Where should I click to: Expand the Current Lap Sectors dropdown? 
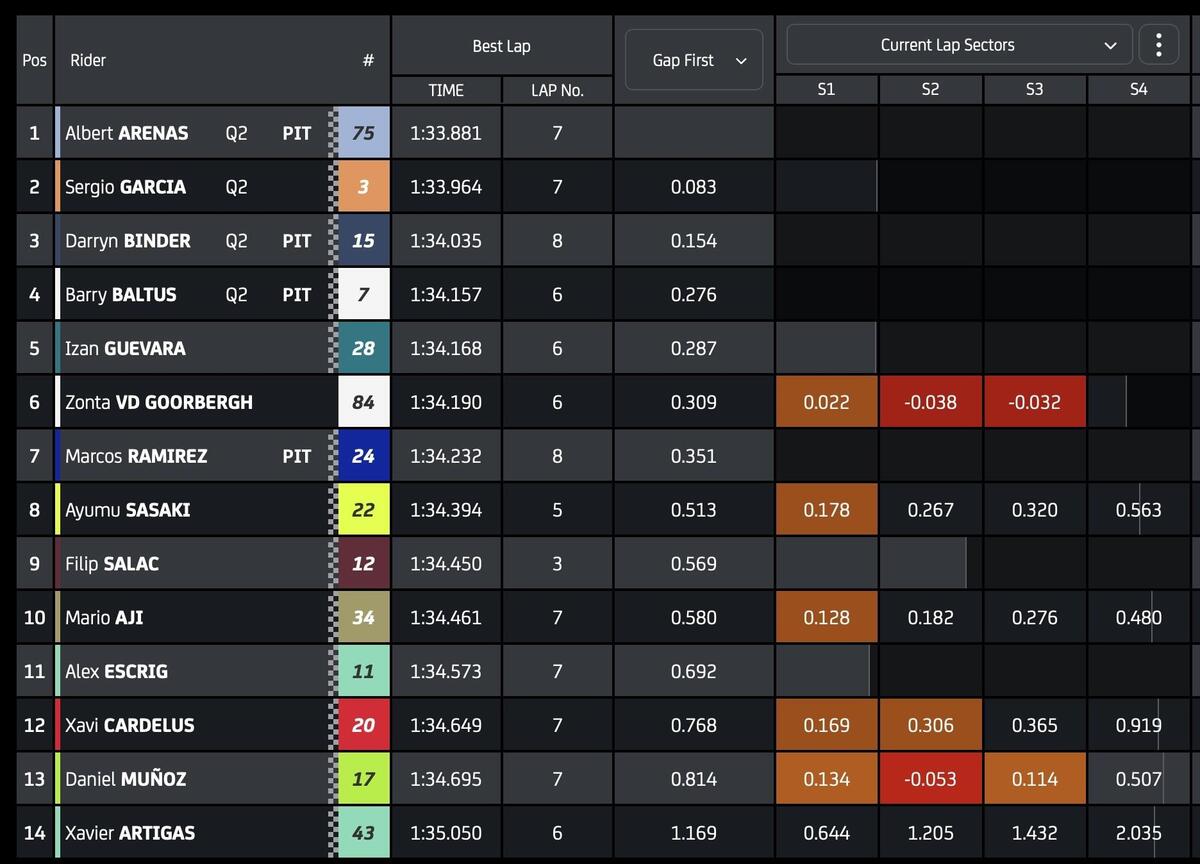(959, 45)
